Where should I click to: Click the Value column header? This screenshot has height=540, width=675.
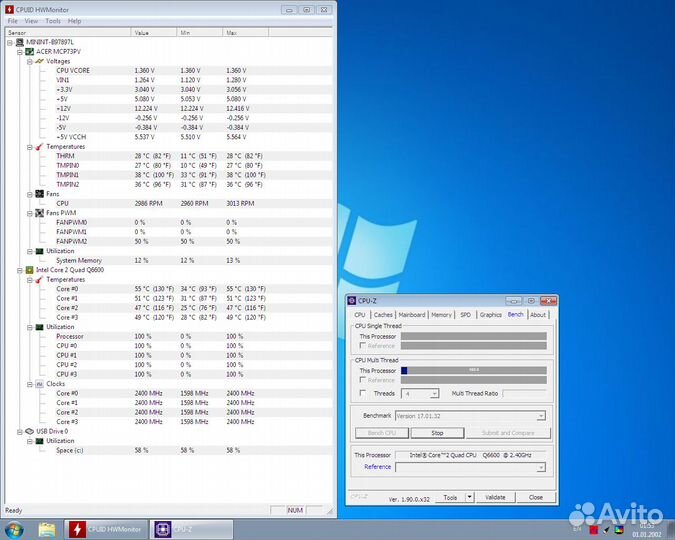coord(154,33)
